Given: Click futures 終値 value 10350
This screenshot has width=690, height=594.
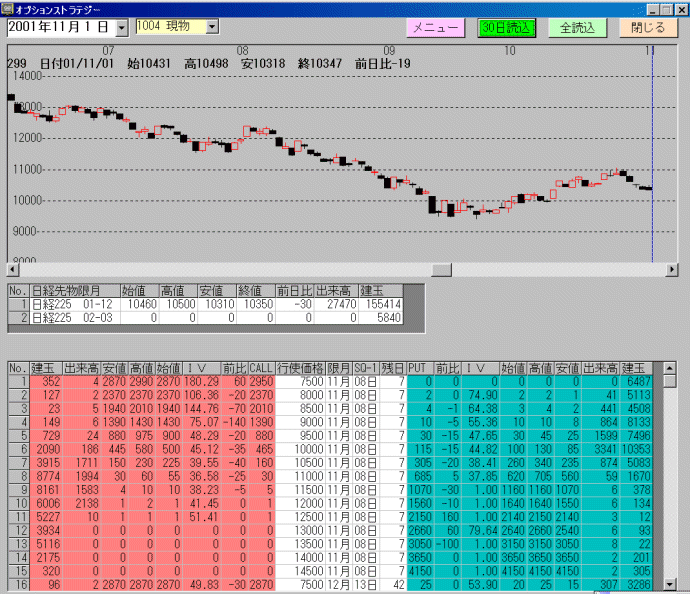Looking at the screenshot, I should pos(256,304).
